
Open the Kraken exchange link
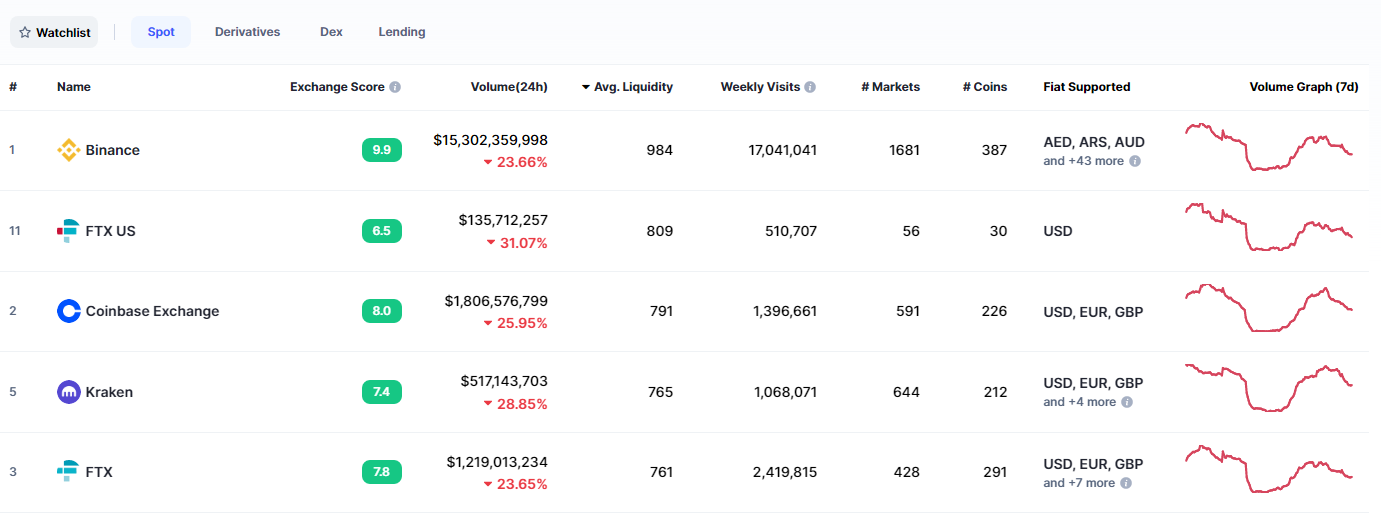109,392
